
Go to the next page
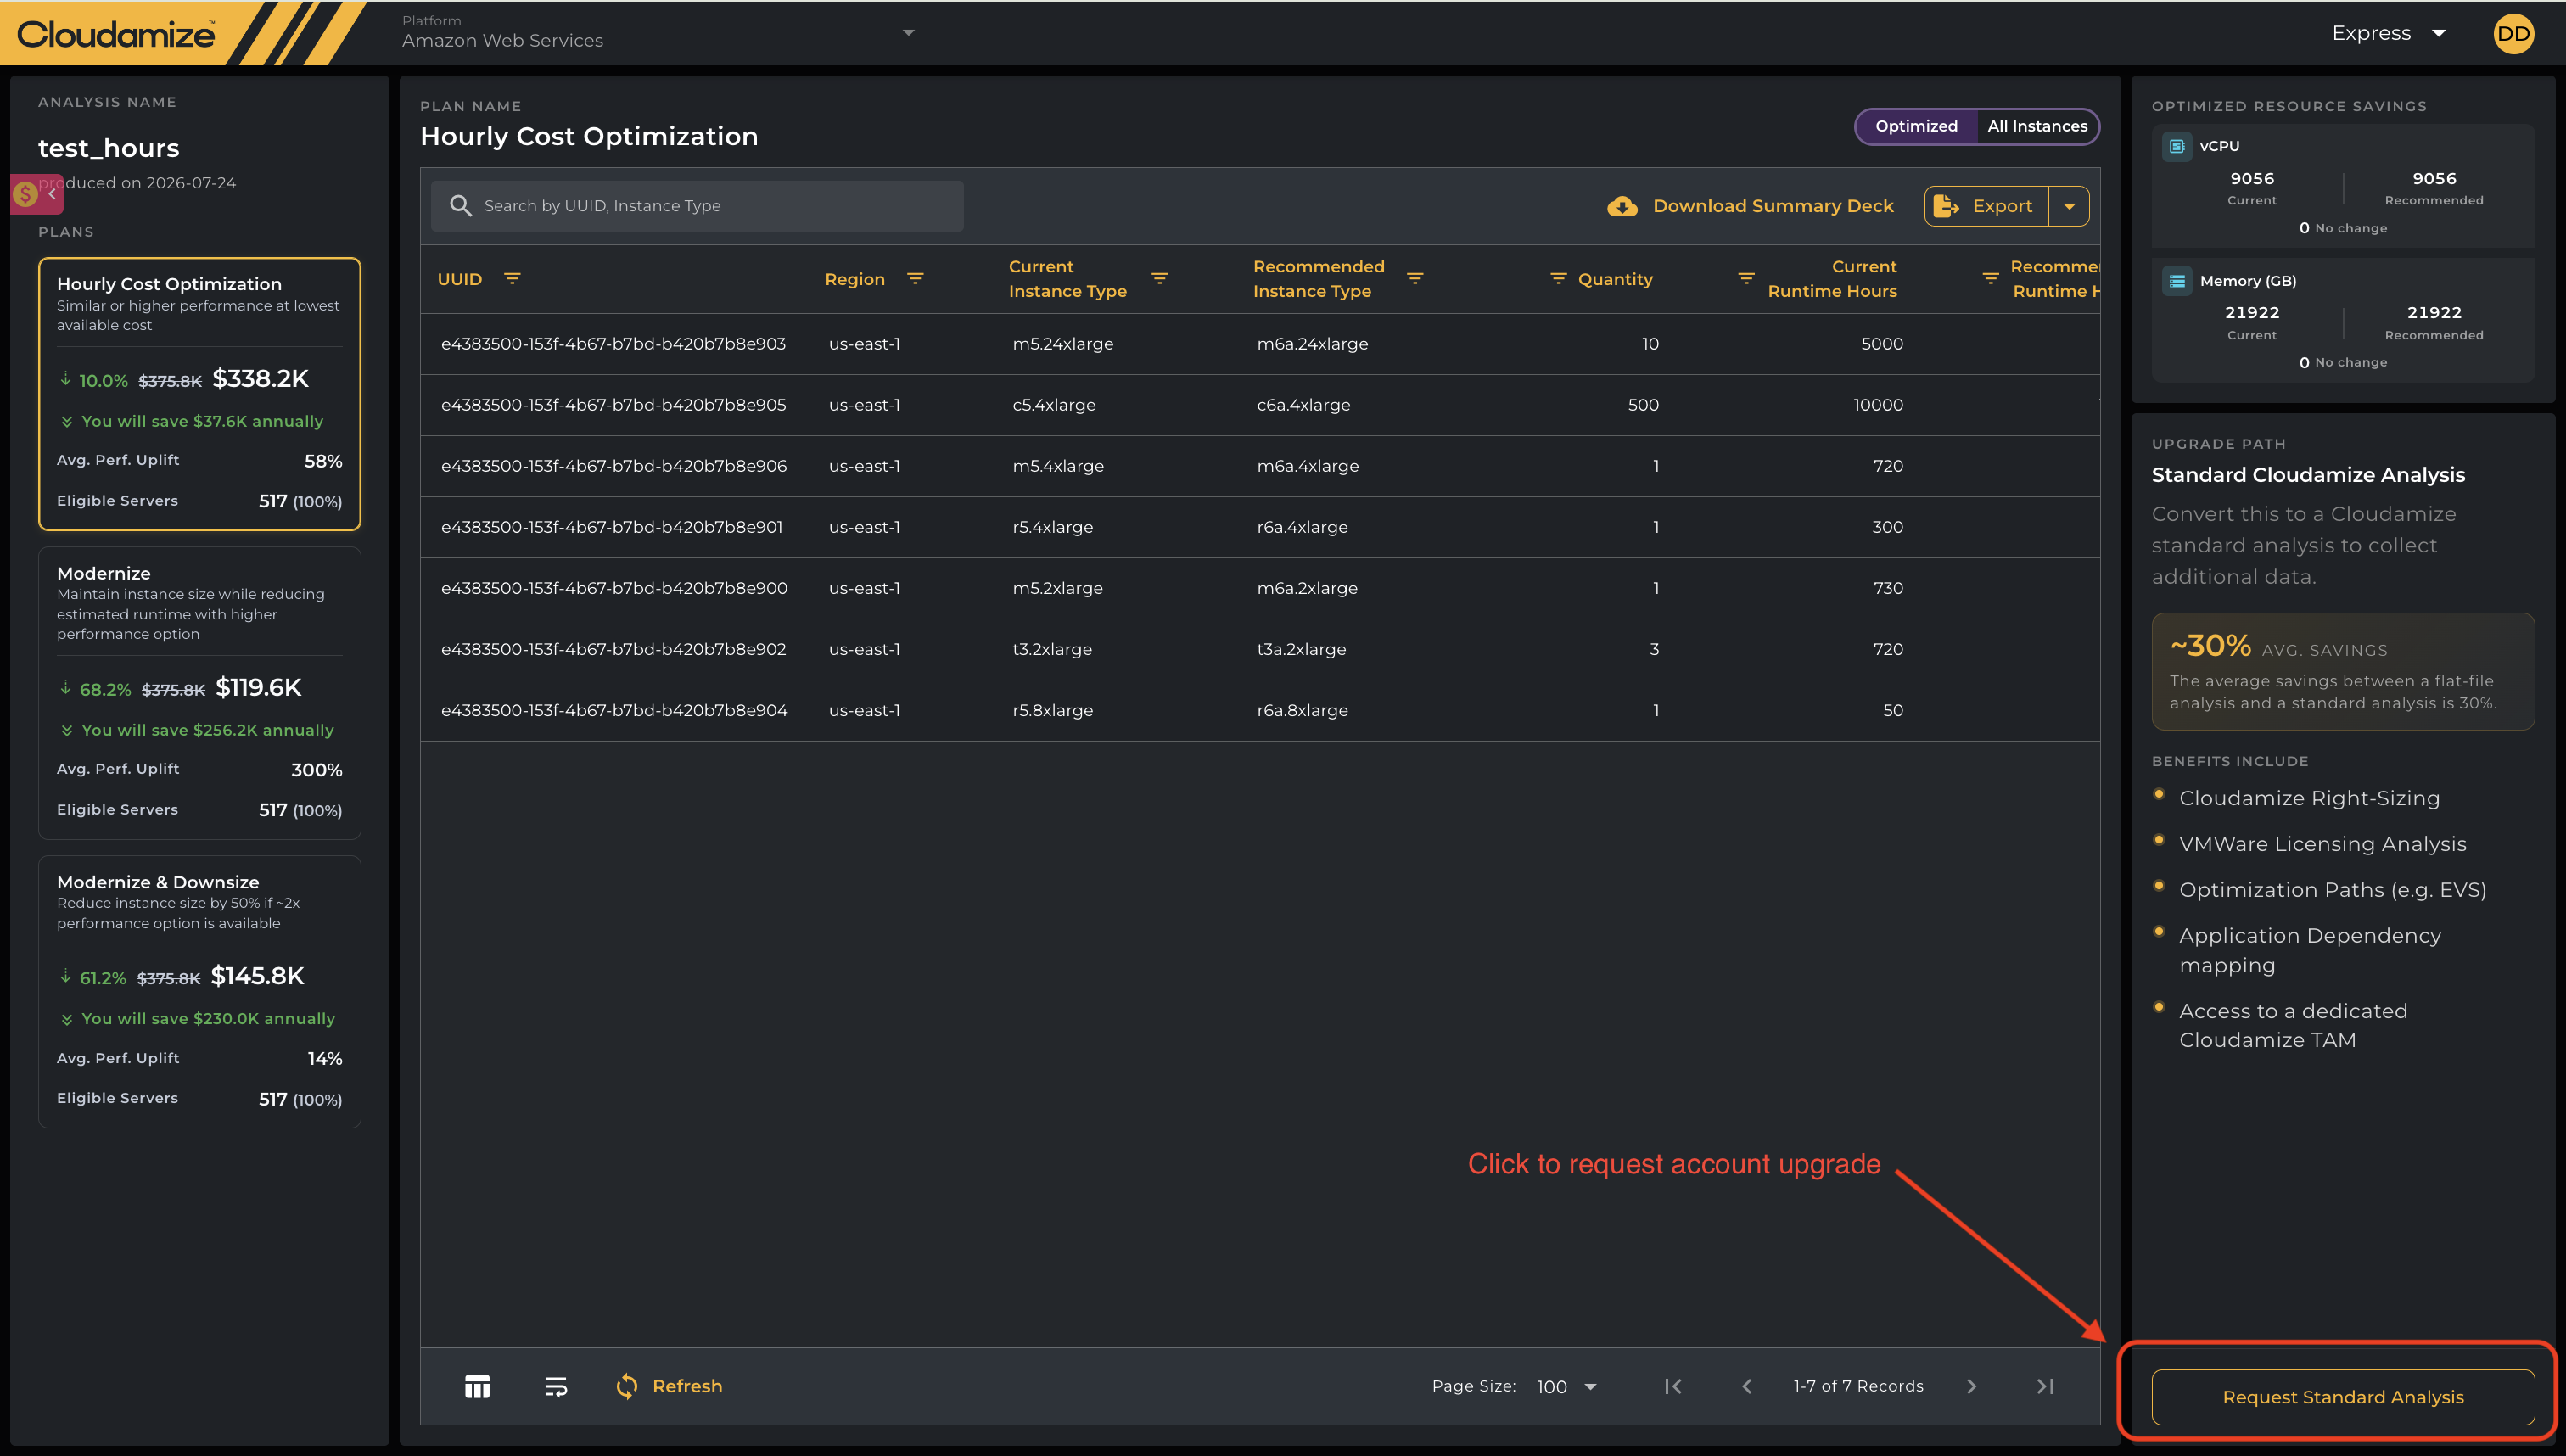tap(1971, 1386)
